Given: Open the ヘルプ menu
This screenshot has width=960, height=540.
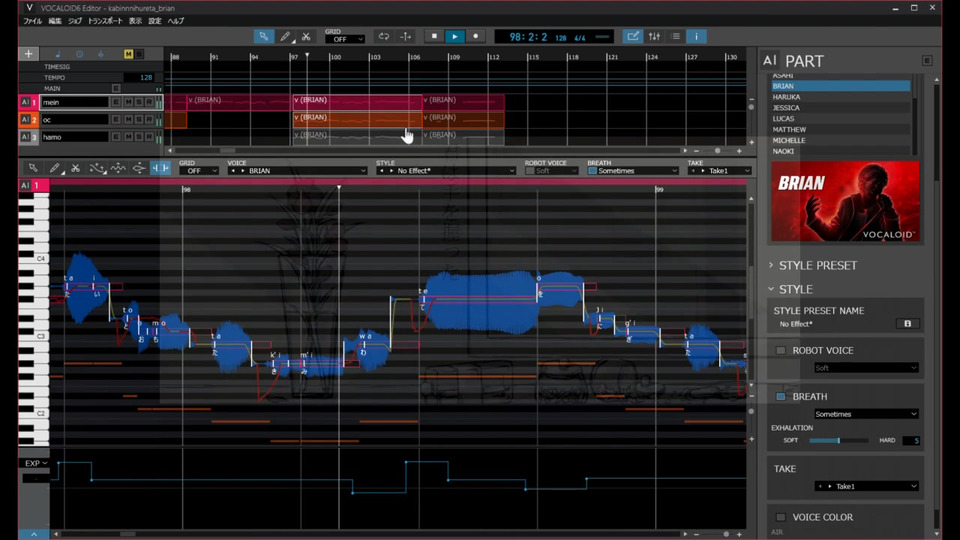Looking at the screenshot, I should tap(176, 21).
